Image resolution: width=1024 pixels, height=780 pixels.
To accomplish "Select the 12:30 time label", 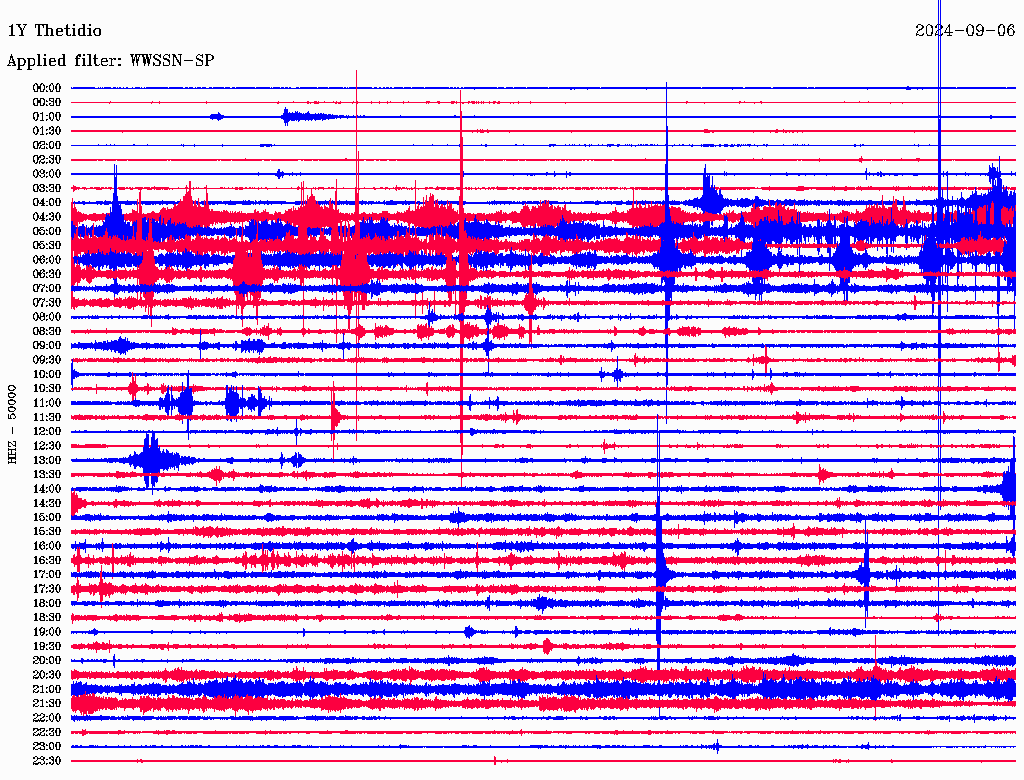I will coord(47,446).
